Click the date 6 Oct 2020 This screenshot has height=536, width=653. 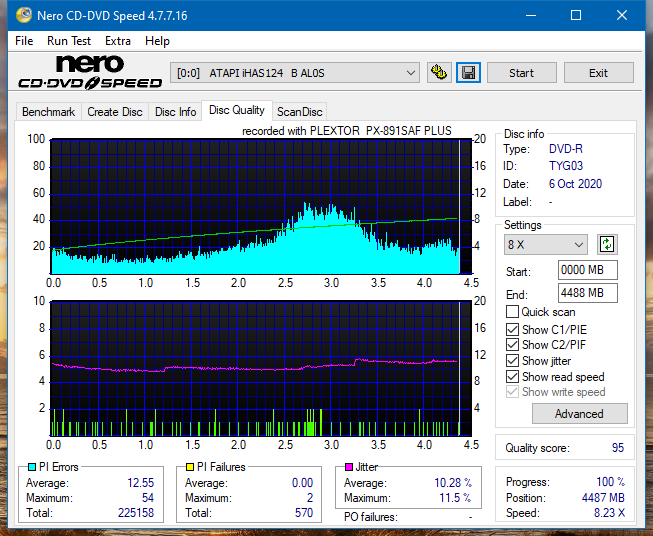coord(575,184)
